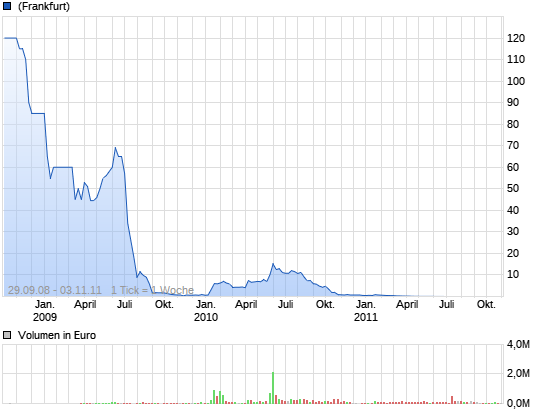Click the price peak near 70 in mid-2009
Viewport: 545px width, 413px height.
click(115, 148)
